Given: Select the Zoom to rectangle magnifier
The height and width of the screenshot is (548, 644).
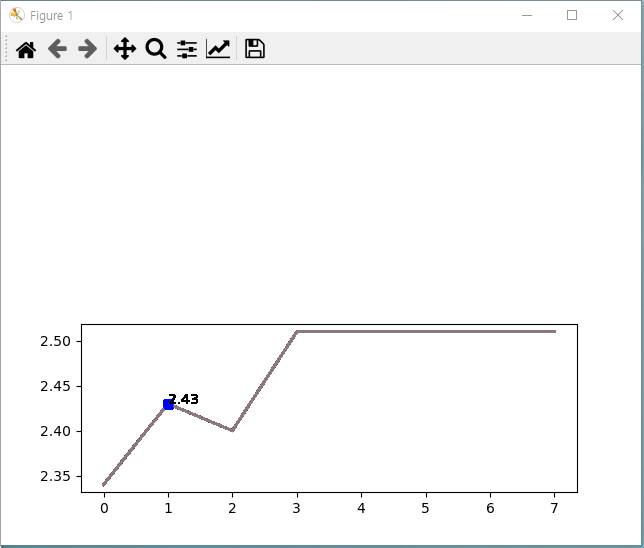Looking at the screenshot, I should click(156, 49).
